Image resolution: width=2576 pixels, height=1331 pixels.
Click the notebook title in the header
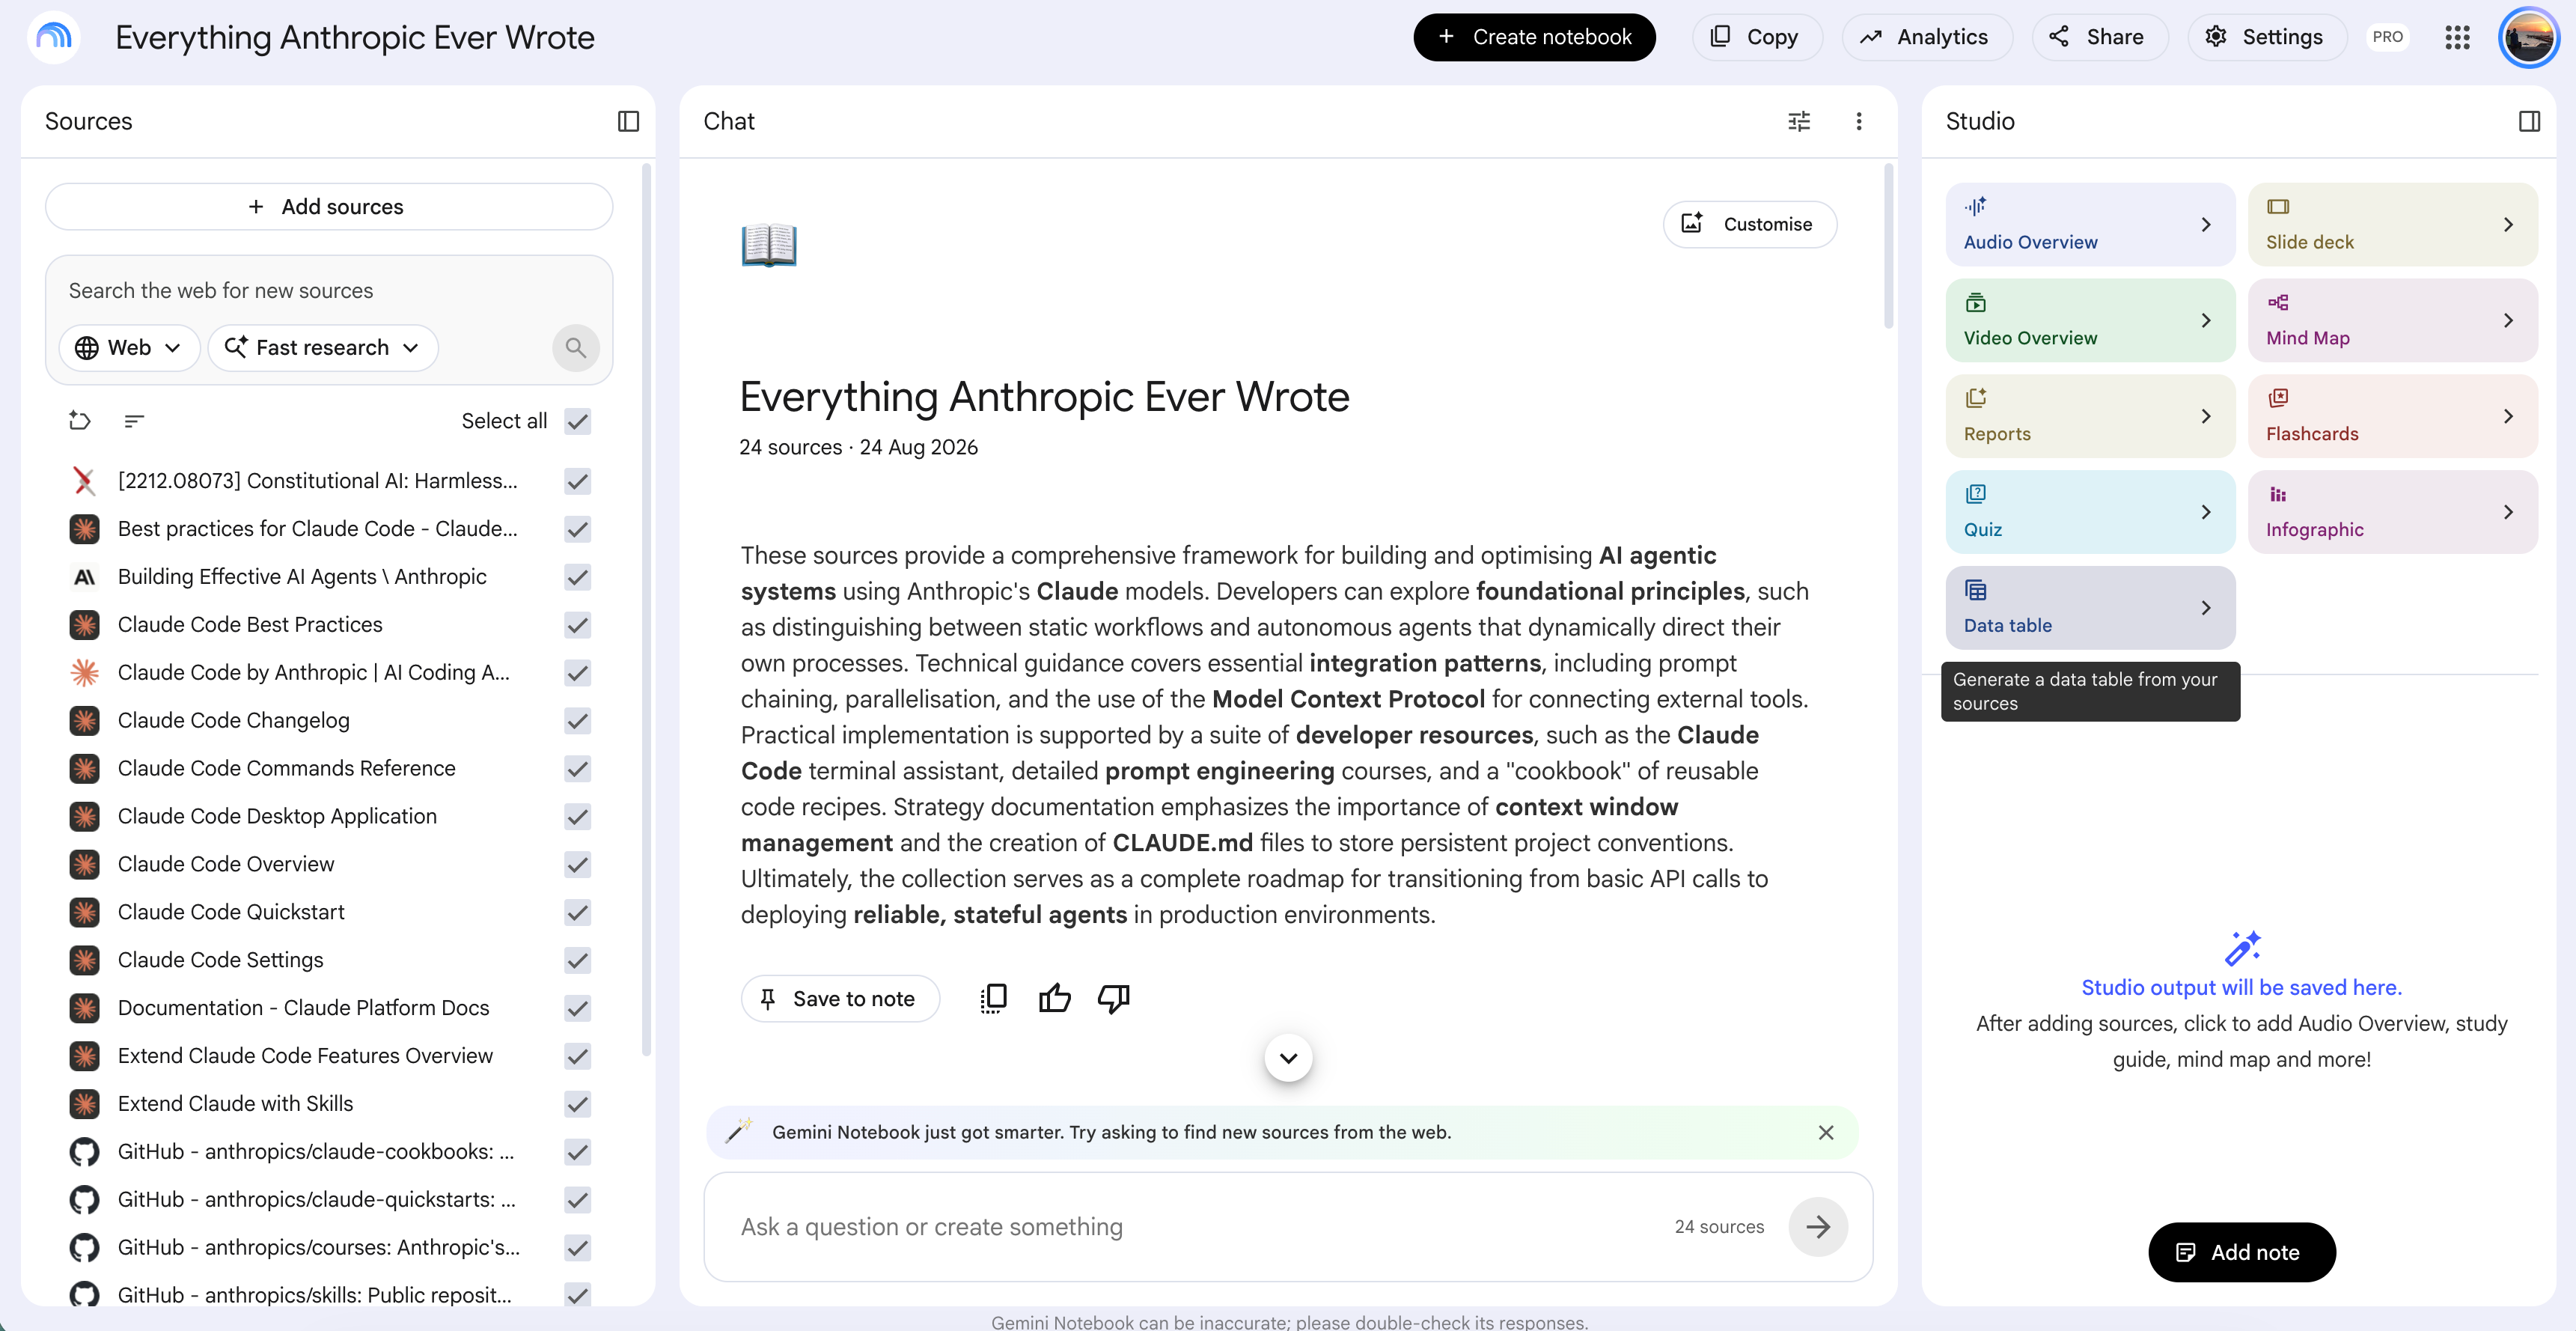[355, 37]
